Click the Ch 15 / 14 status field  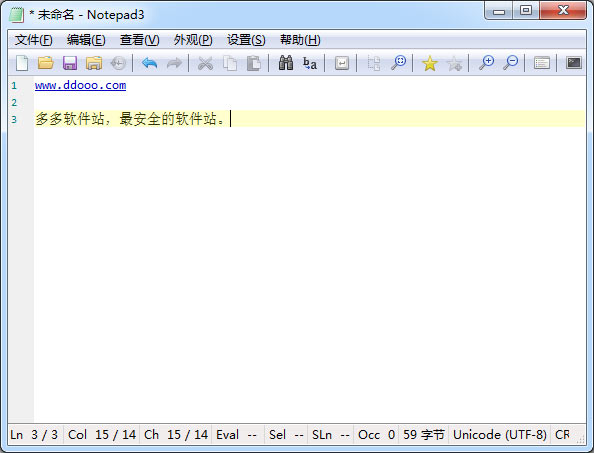pyautogui.click(x=176, y=434)
